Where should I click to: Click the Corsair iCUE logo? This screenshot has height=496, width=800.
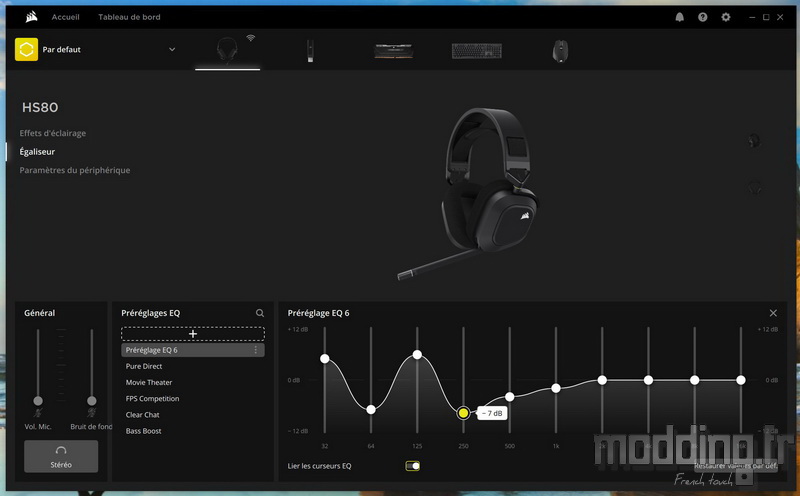pos(31,17)
